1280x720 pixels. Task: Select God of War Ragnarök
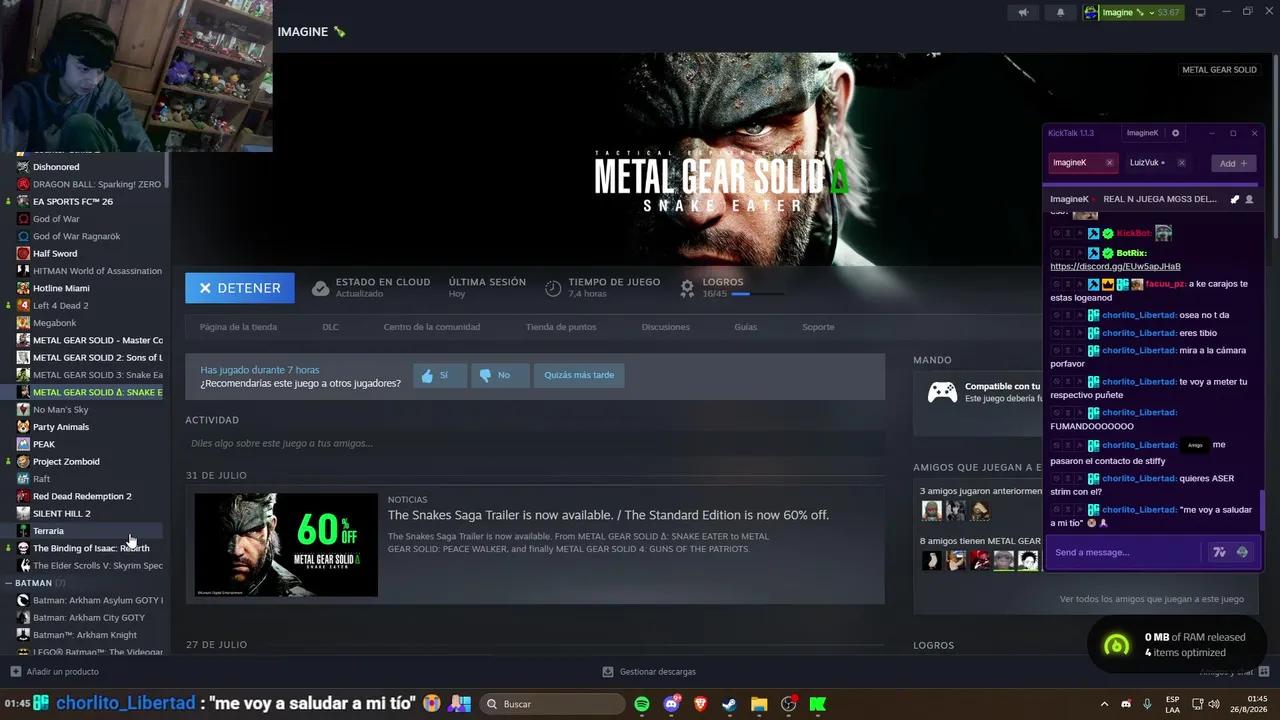76,236
